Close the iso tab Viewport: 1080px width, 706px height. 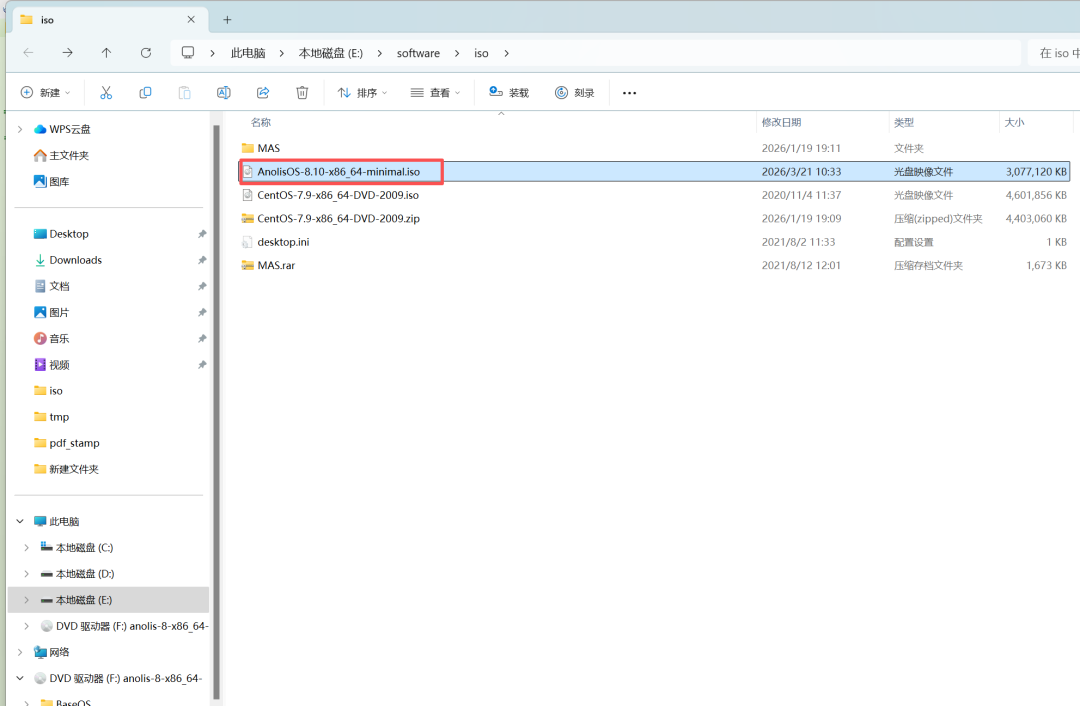tap(191, 19)
